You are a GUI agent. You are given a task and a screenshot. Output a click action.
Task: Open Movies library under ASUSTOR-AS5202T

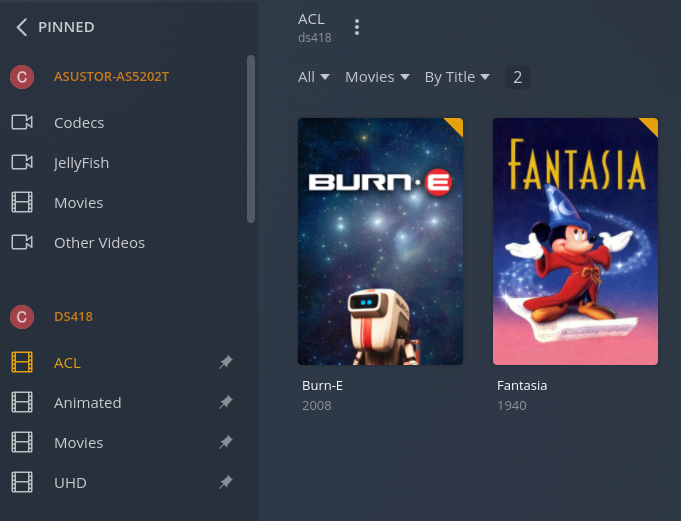pyautogui.click(x=79, y=203)
